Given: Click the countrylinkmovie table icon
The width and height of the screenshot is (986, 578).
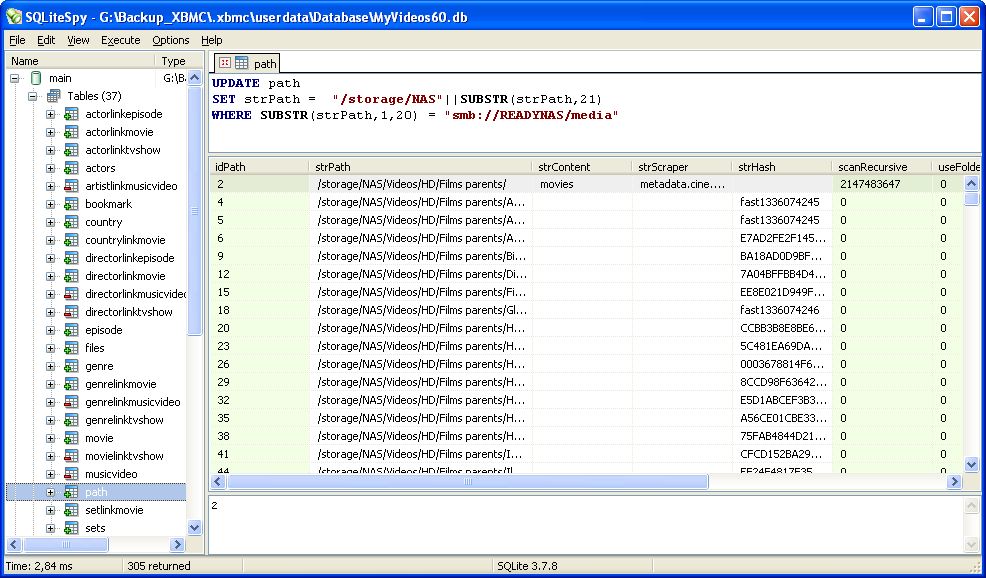Looking at the screenshot, I should [x=71, y=240].
